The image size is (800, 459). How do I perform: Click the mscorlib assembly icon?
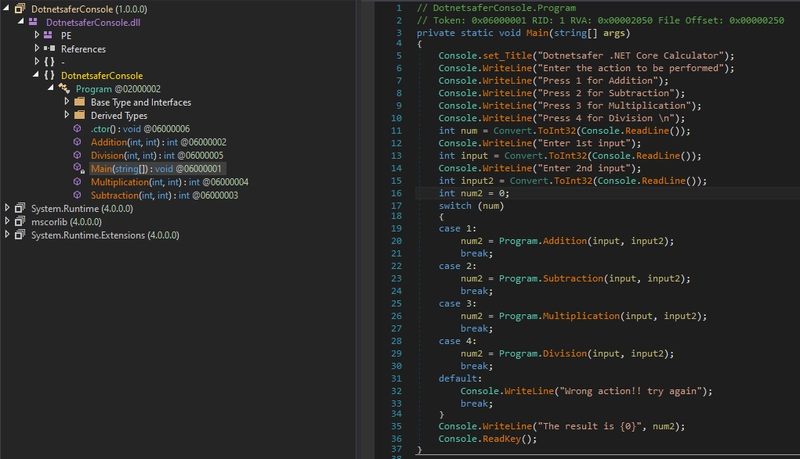click(20, 221)
